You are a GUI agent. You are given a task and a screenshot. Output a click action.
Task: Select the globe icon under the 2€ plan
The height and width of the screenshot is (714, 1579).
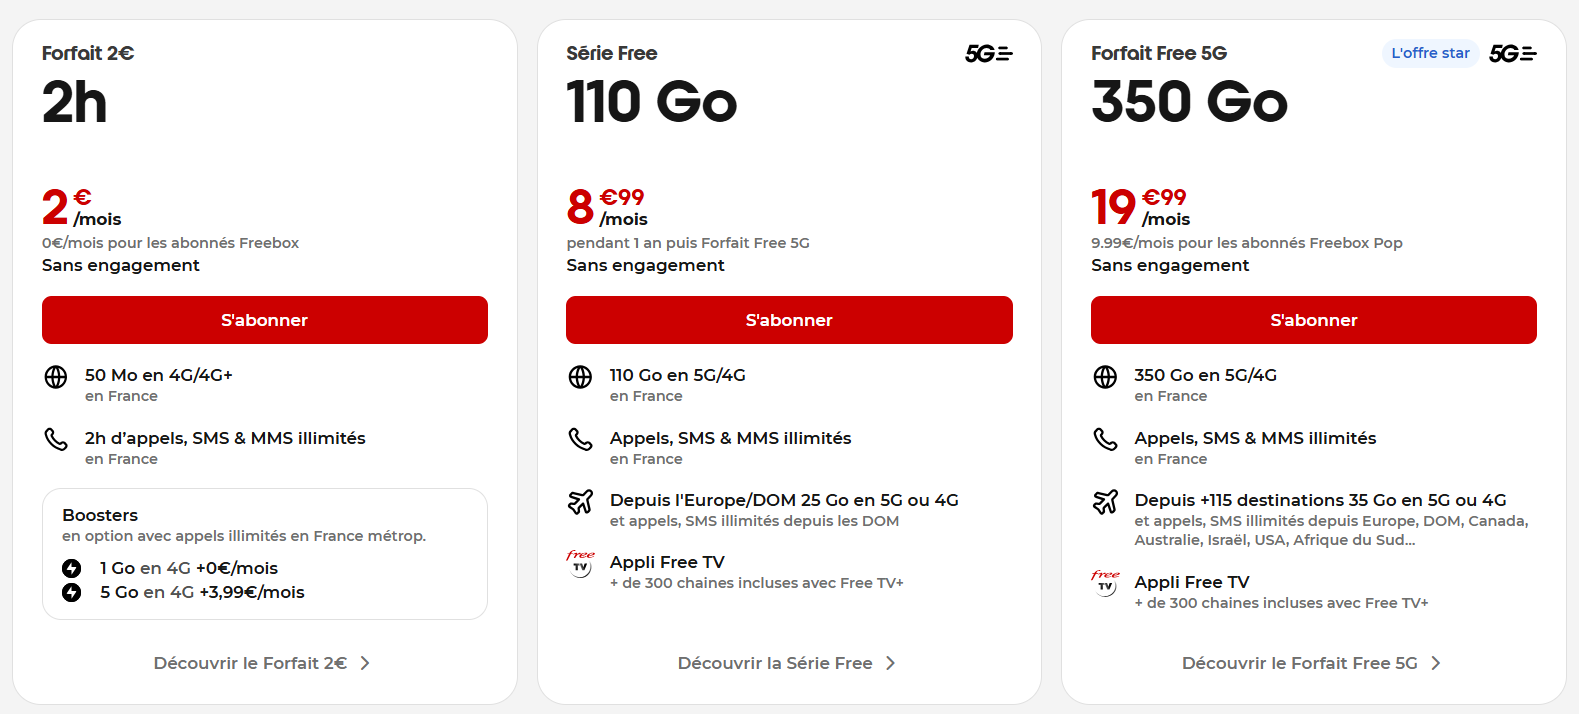click(56, 378)
